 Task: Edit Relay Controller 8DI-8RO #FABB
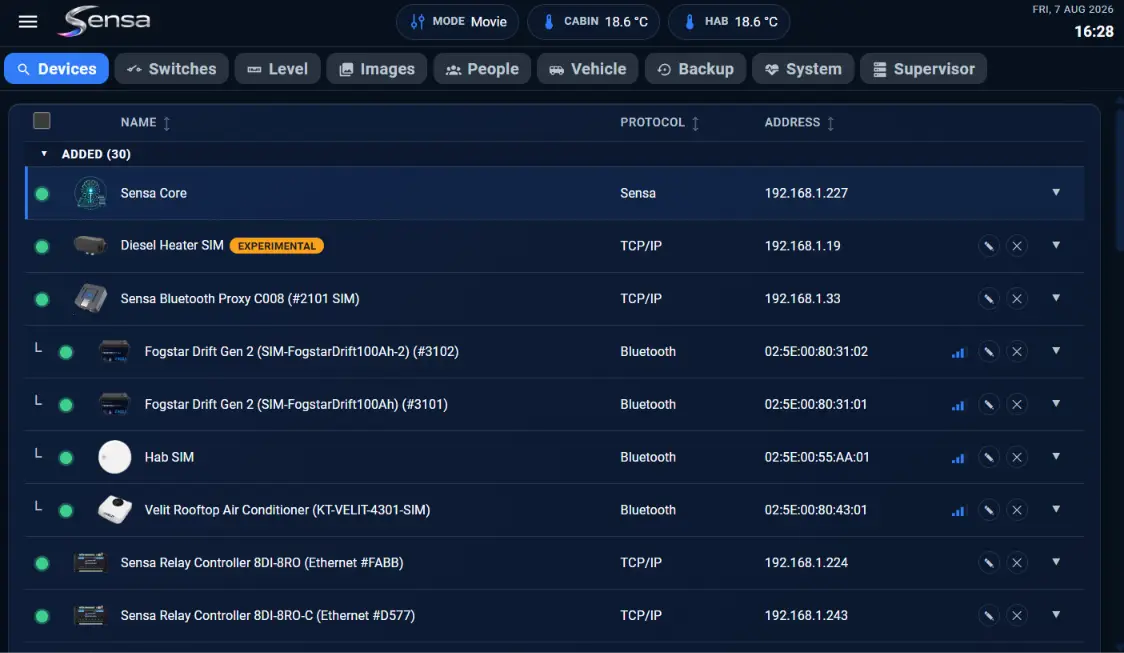pos(989,563)
